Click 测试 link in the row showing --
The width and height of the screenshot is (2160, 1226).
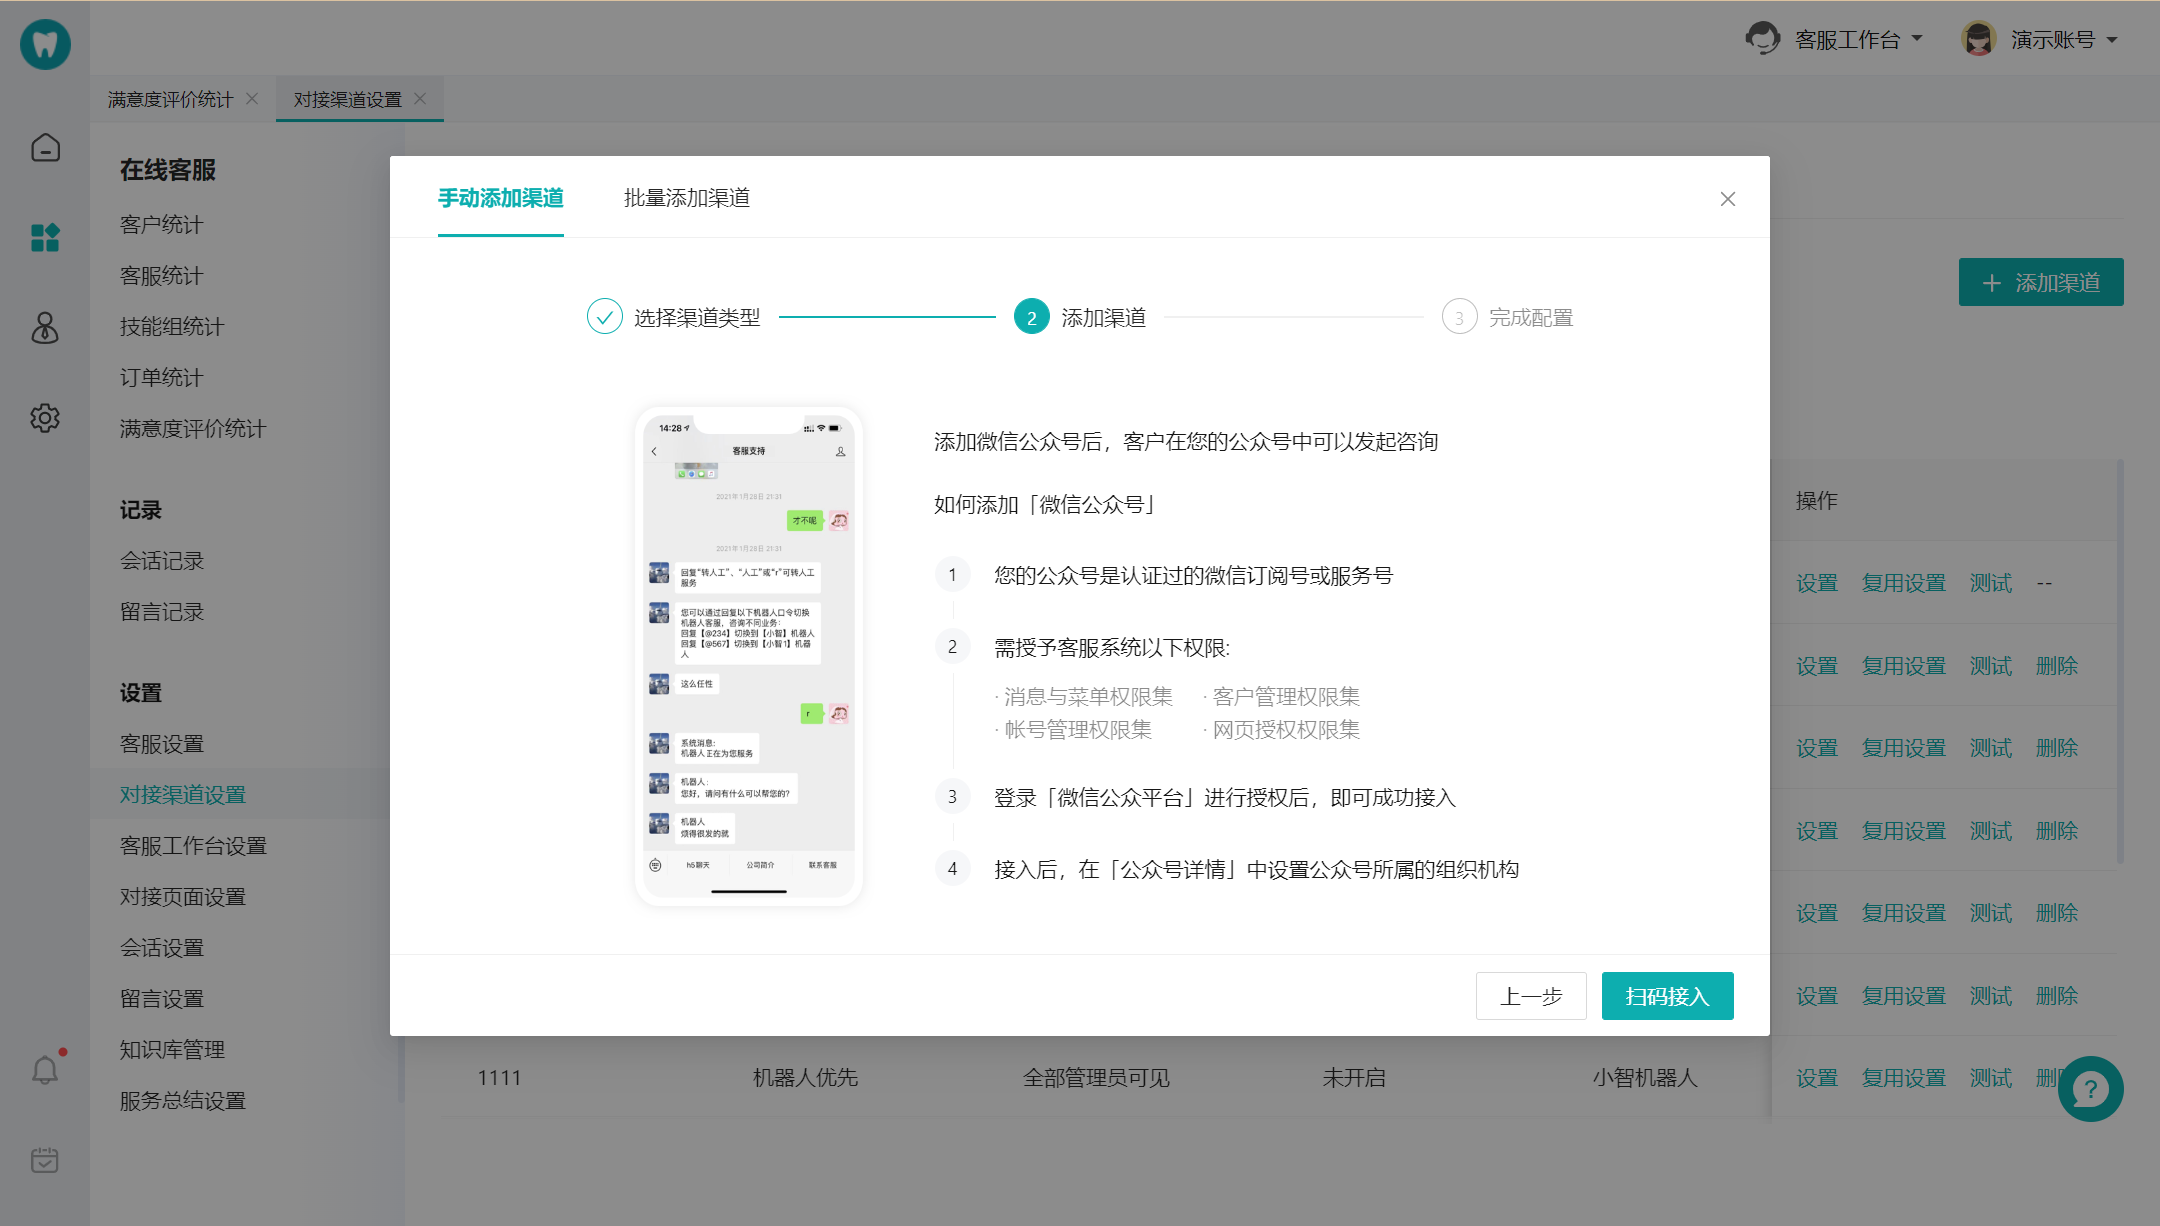[1991, 583]
